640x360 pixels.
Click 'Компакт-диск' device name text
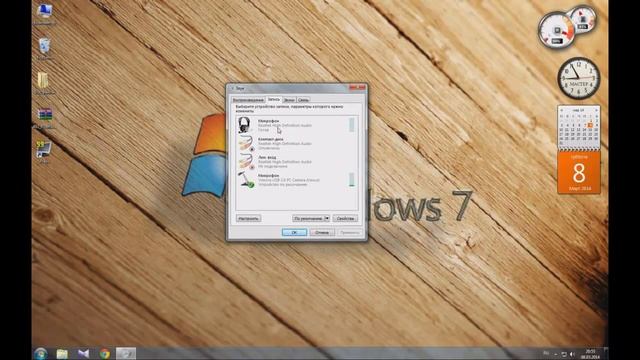pos(270,139)
